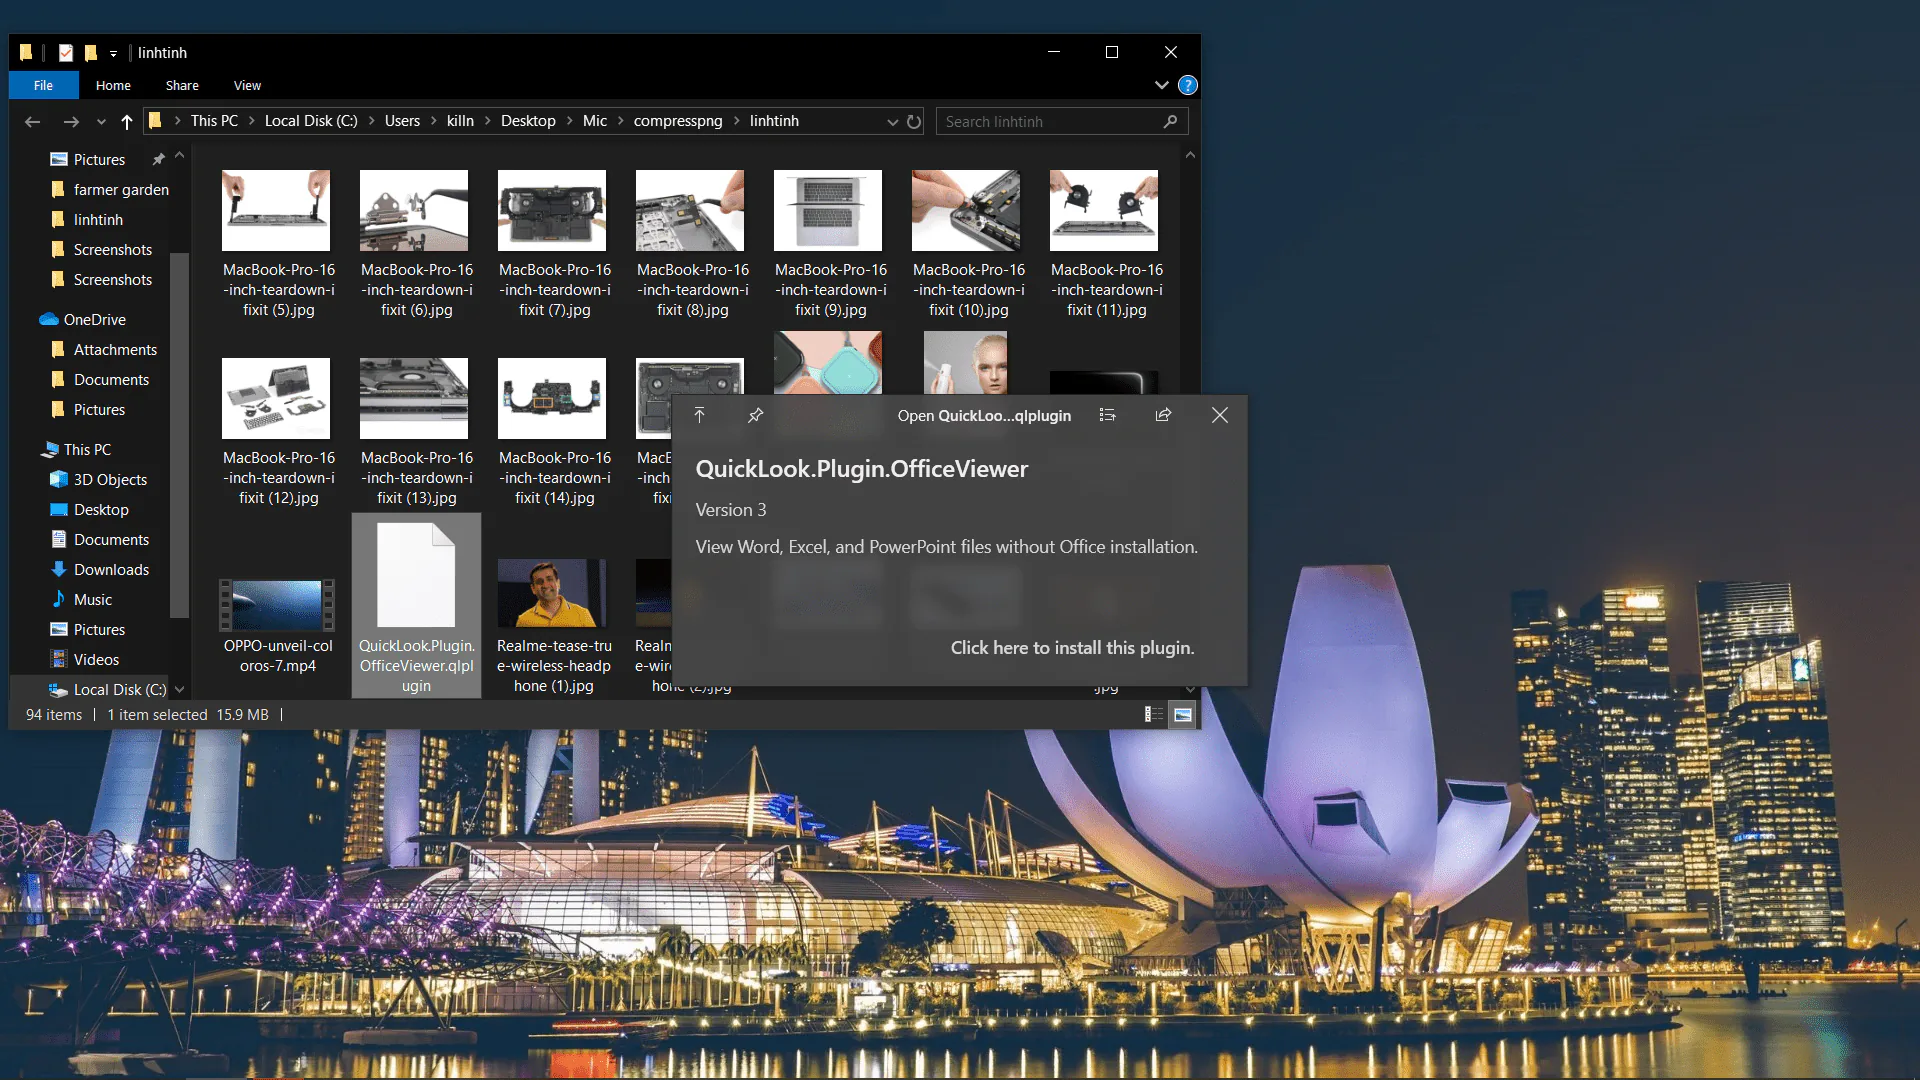Refresh the linhtinh folder view
Viewport: 1920px width, 1080px height.
click(914, 121)
